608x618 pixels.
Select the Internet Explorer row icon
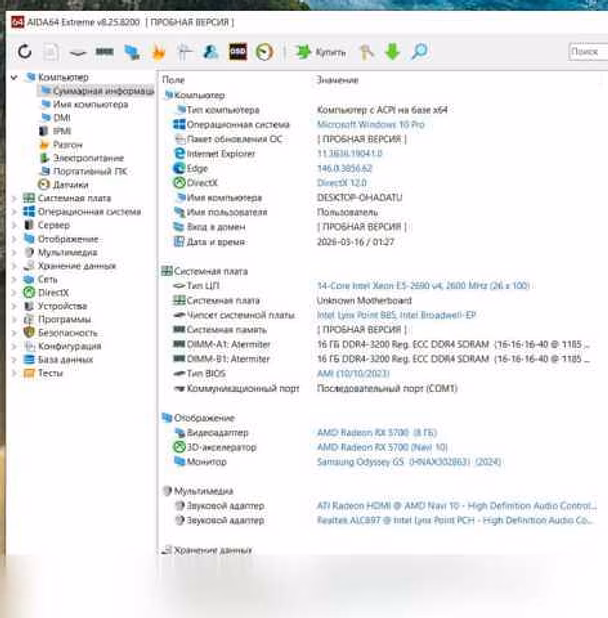point(179,154)
